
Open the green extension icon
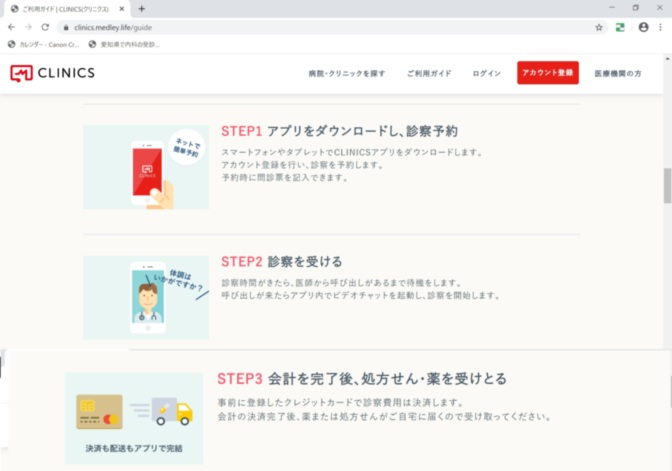(x=620, y=27)
